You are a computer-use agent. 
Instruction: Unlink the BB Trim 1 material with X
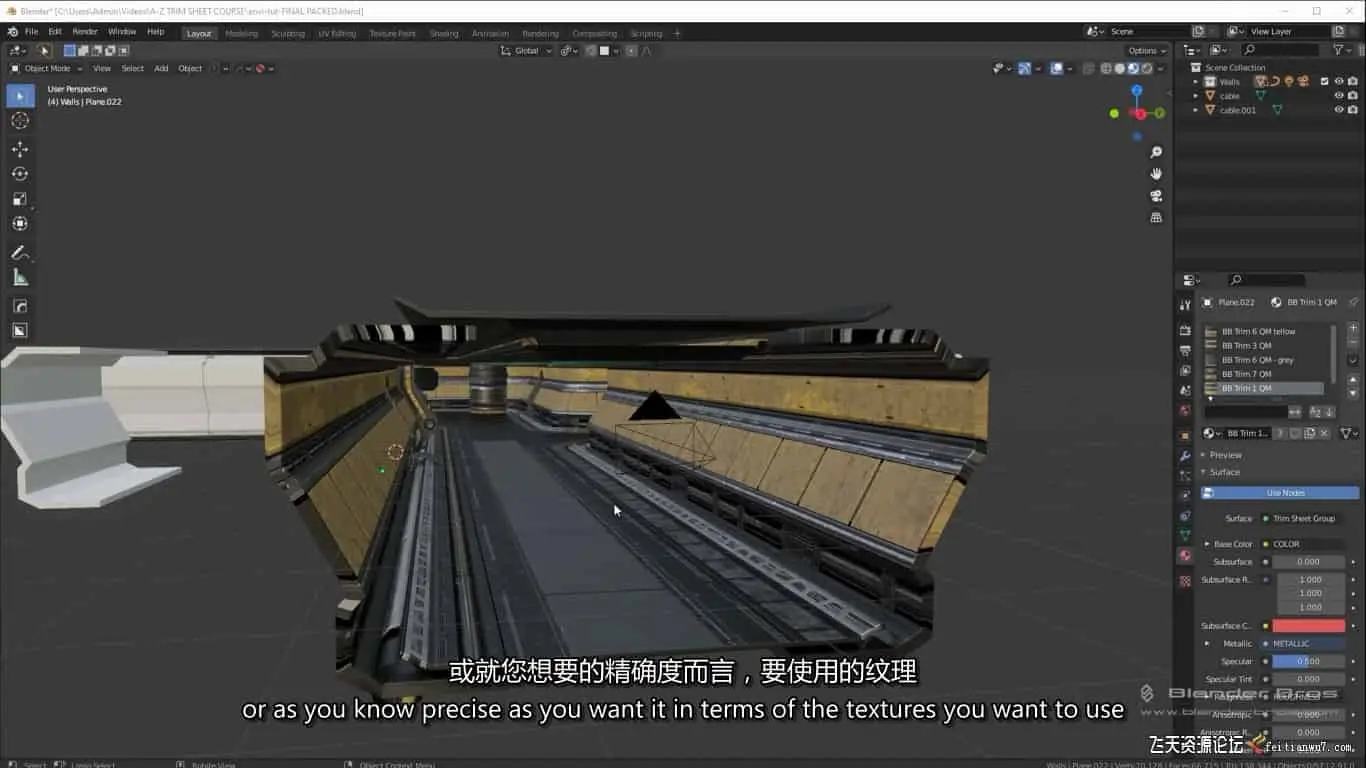pyautogui.click(x=1324, y=433)
